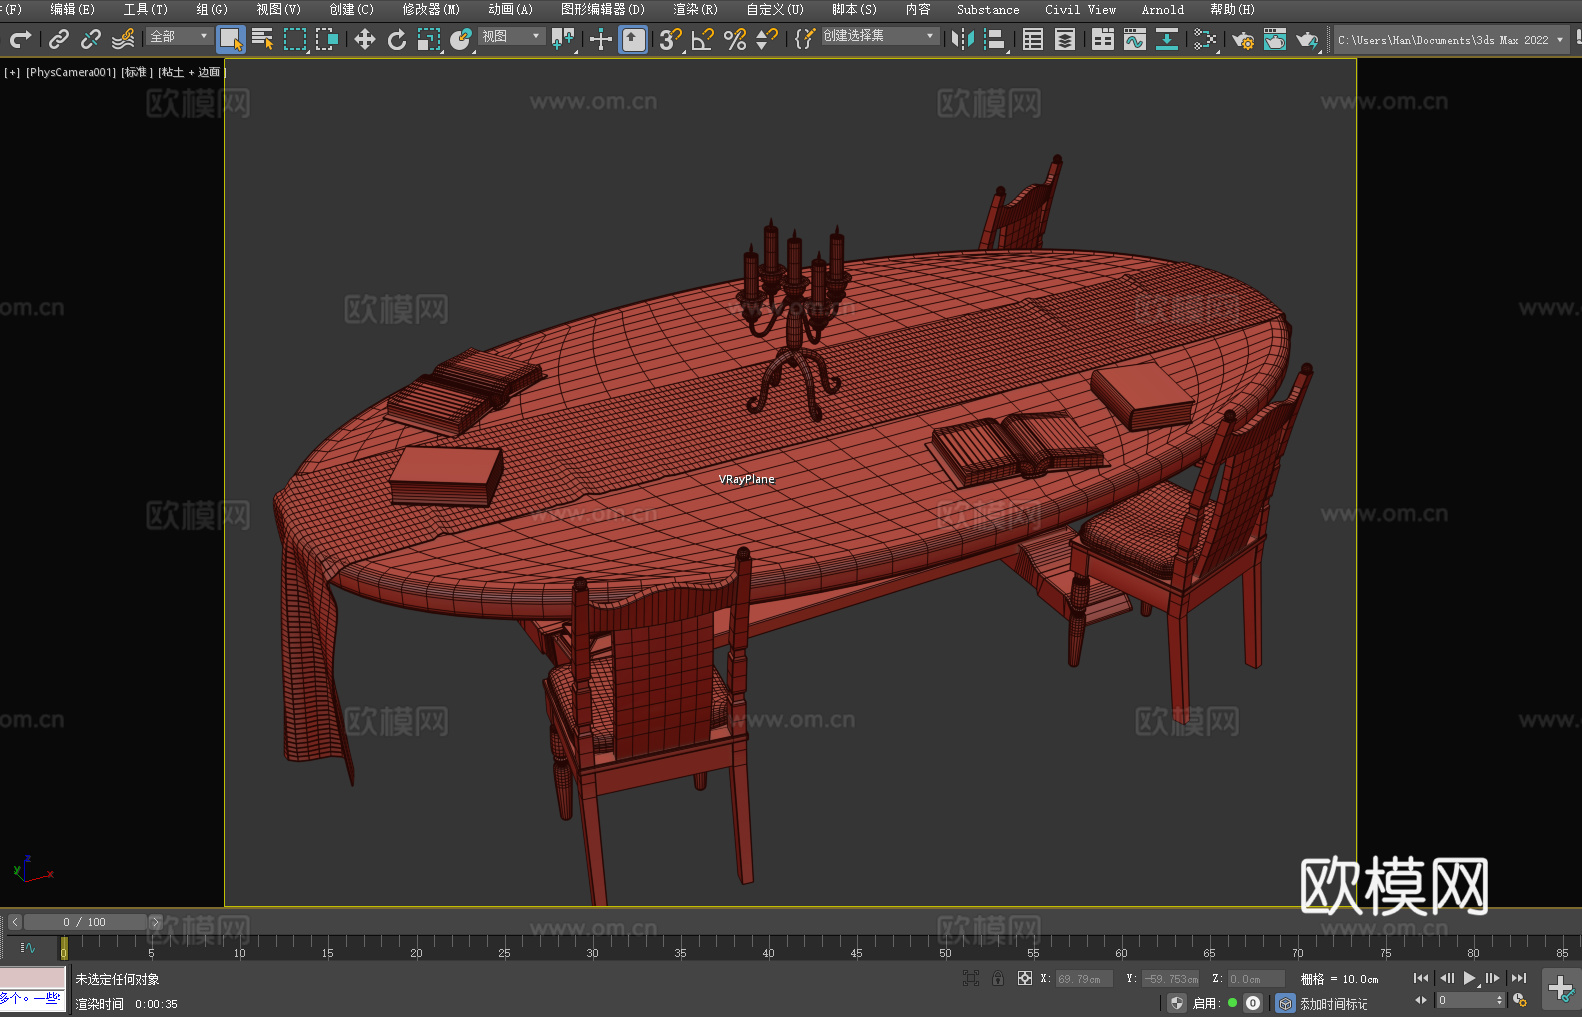Open the 修改器(M) menu
1582x1017 pixels.
431,9
